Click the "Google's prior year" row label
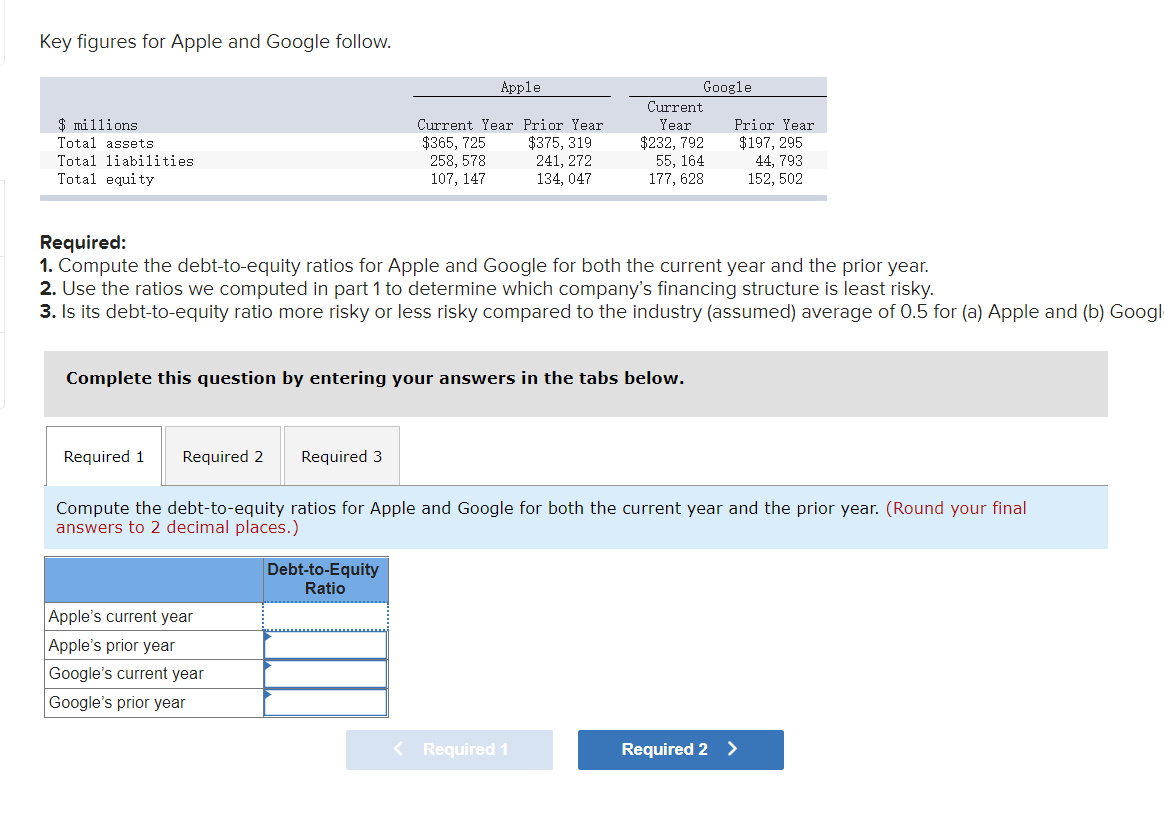 (x=117, y=702)
